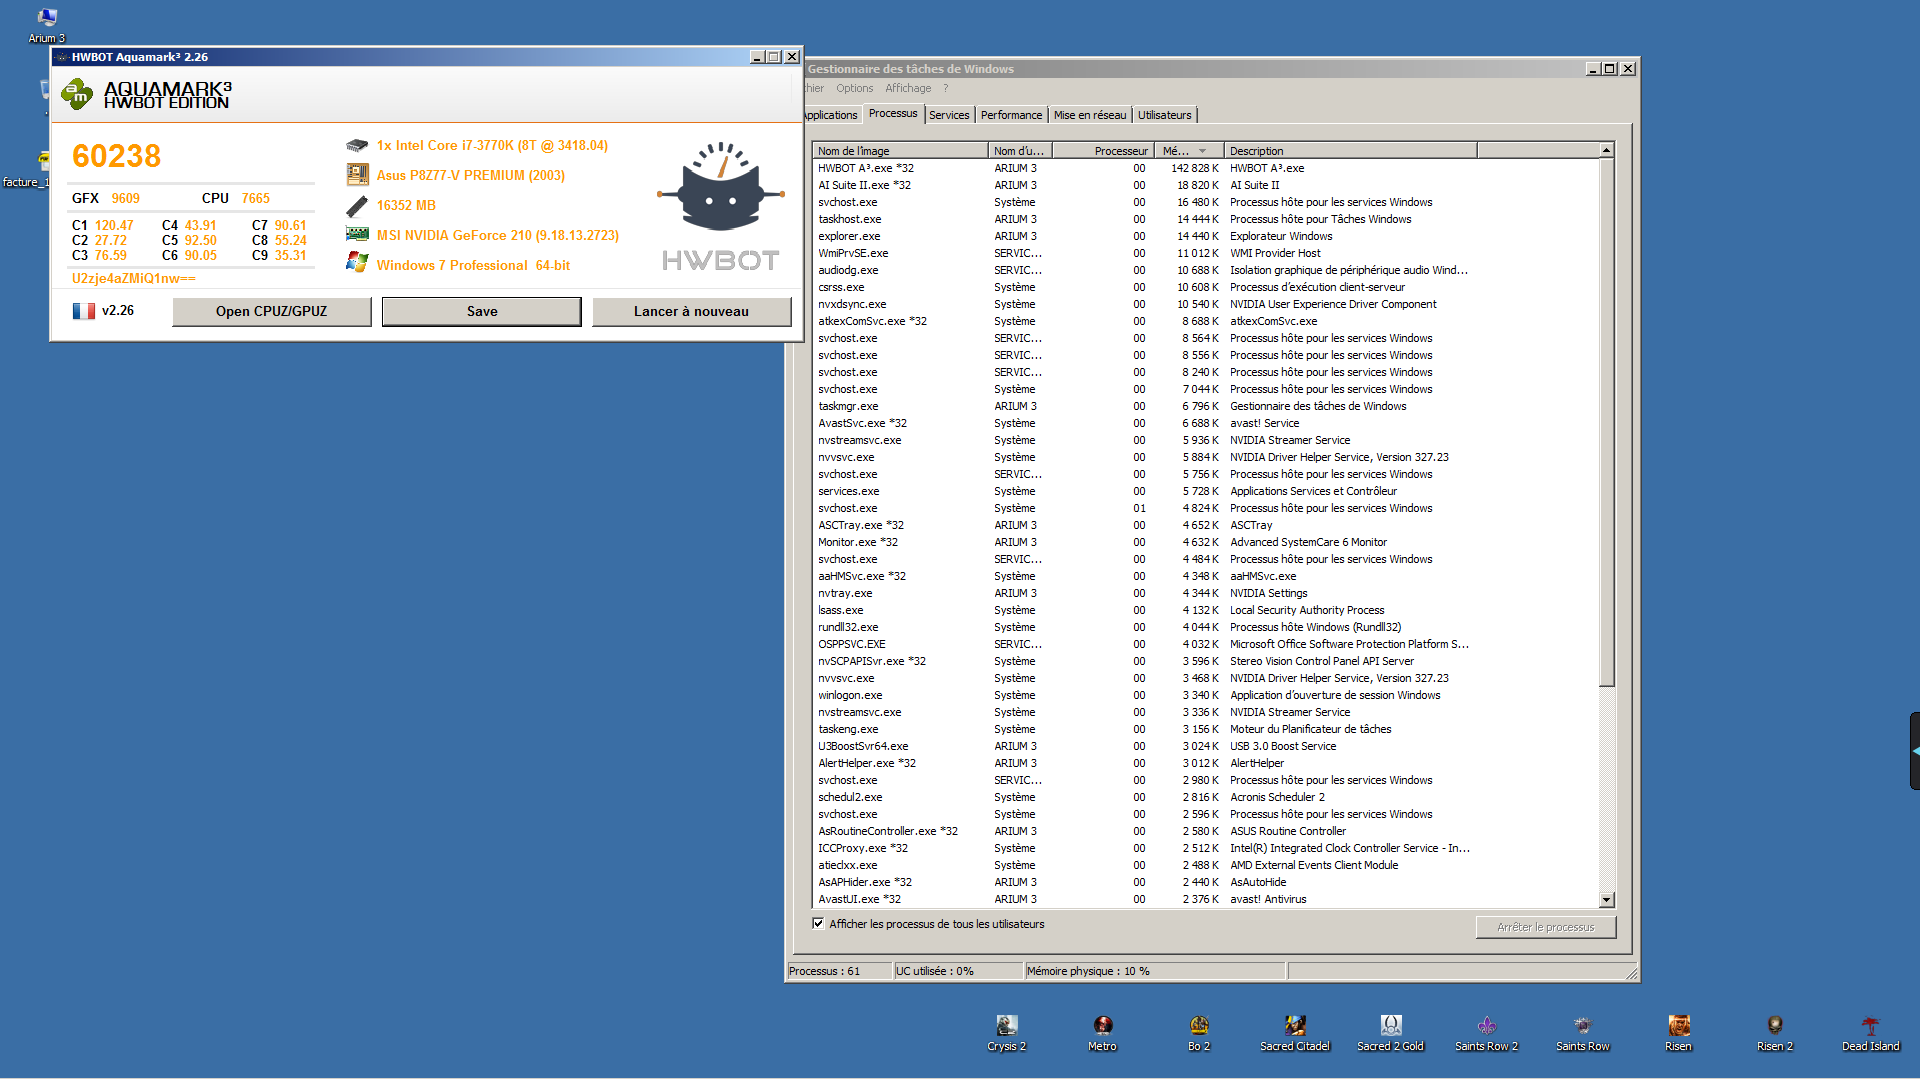This screenshot has width=1920, height=1080.
Task: Click the Aquamark3 fish logo icon
Action: click(77, 94)
